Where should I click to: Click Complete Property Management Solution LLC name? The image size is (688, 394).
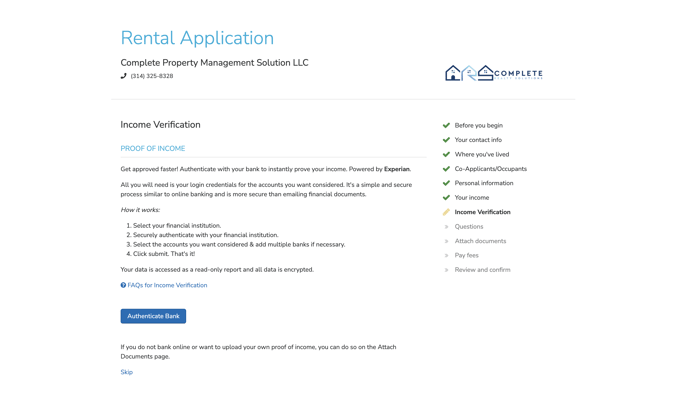tap(215, 63)
